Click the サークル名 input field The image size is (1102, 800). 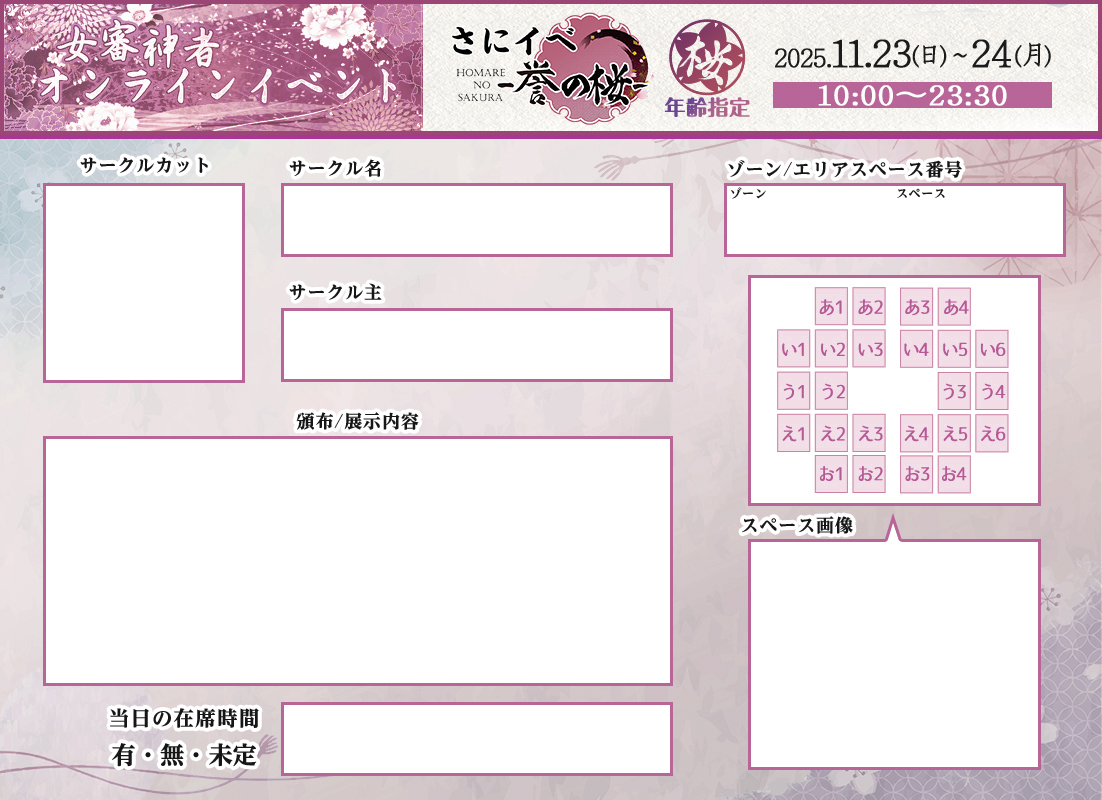477,219
